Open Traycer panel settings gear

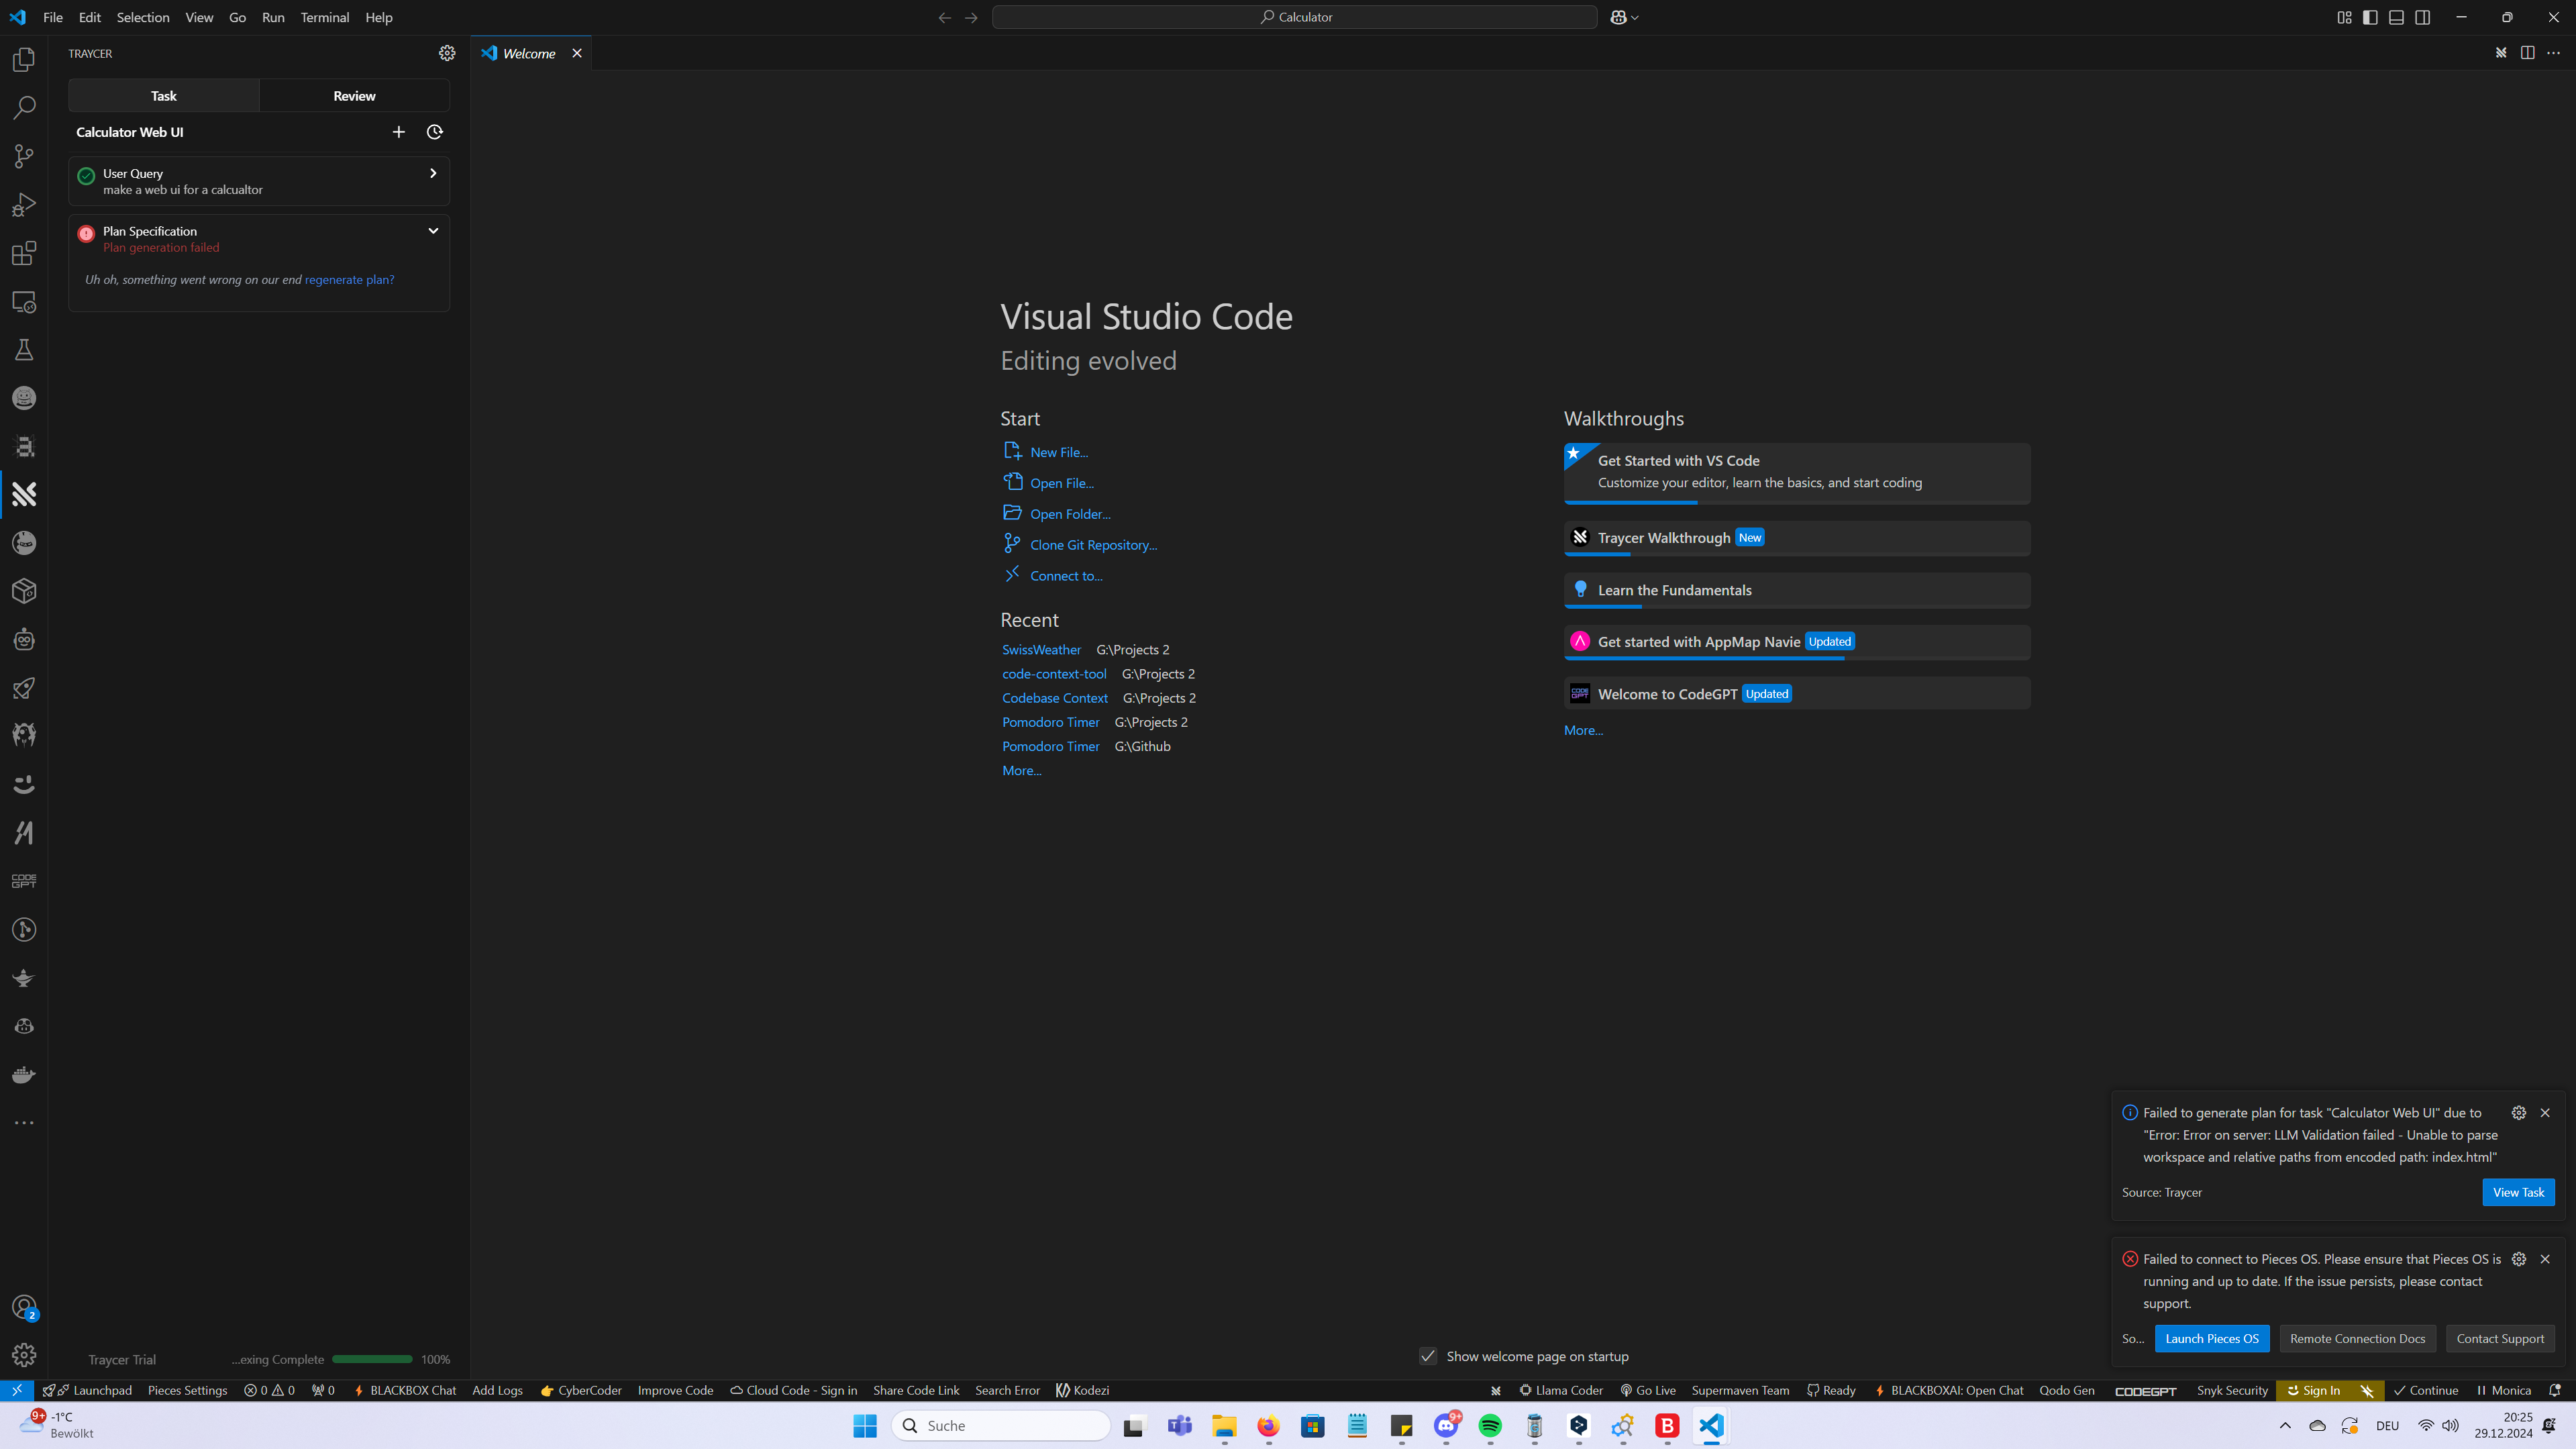point(447,53)
